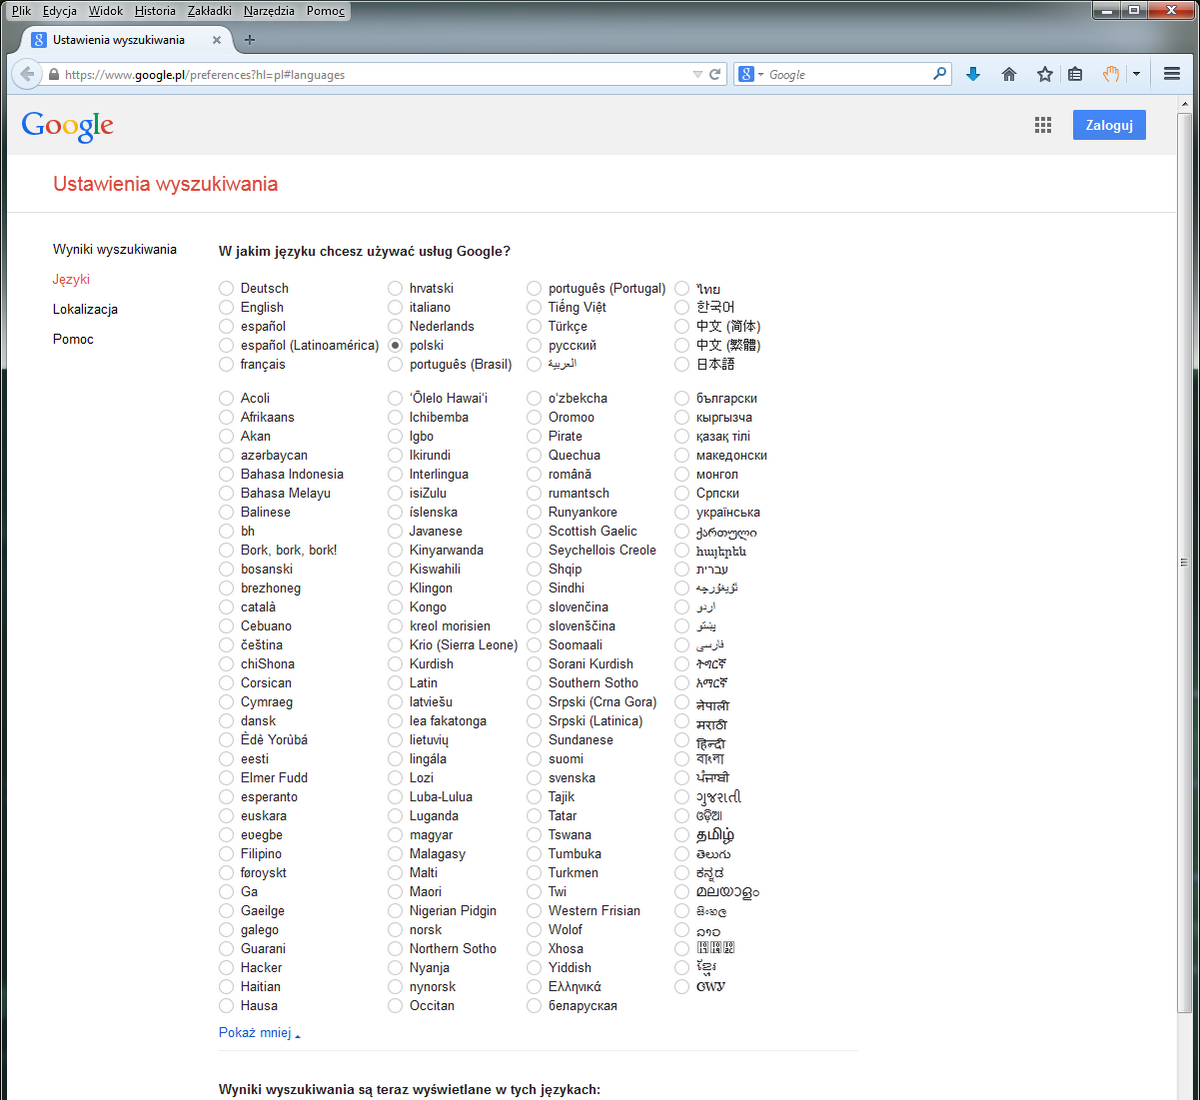Select the Hacker radio button
Screen dimensions: 1200x1100
coord(226,968)
